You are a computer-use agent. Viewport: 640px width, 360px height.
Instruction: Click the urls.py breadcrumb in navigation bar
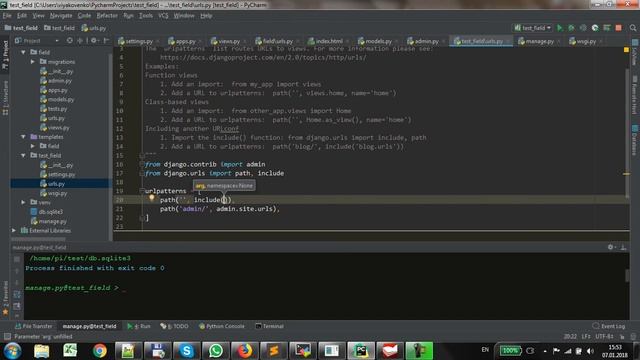[x=94, y=28]
